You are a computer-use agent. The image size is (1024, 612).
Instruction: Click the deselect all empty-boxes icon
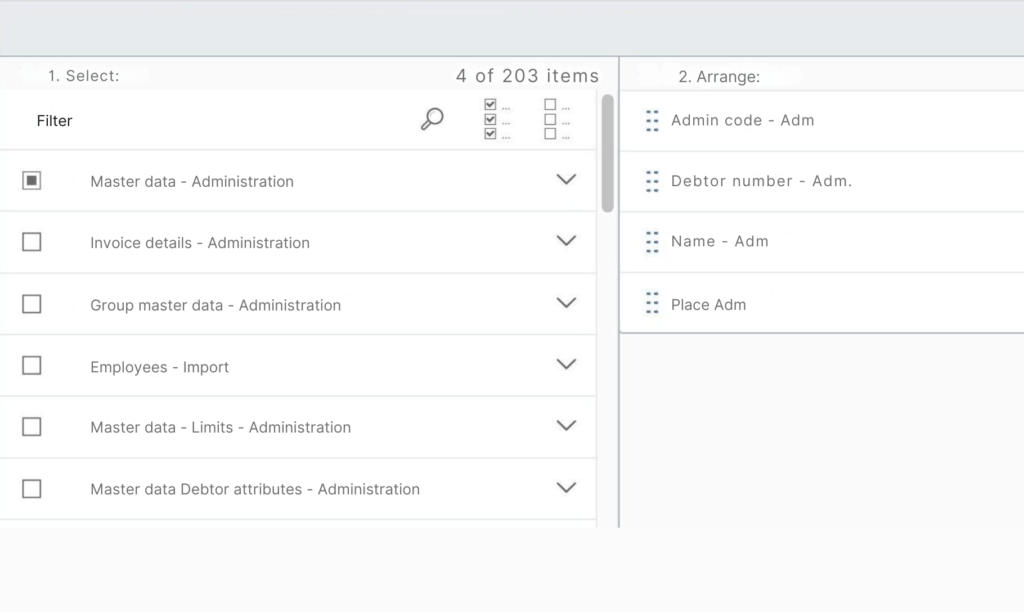tap(556, 119)
